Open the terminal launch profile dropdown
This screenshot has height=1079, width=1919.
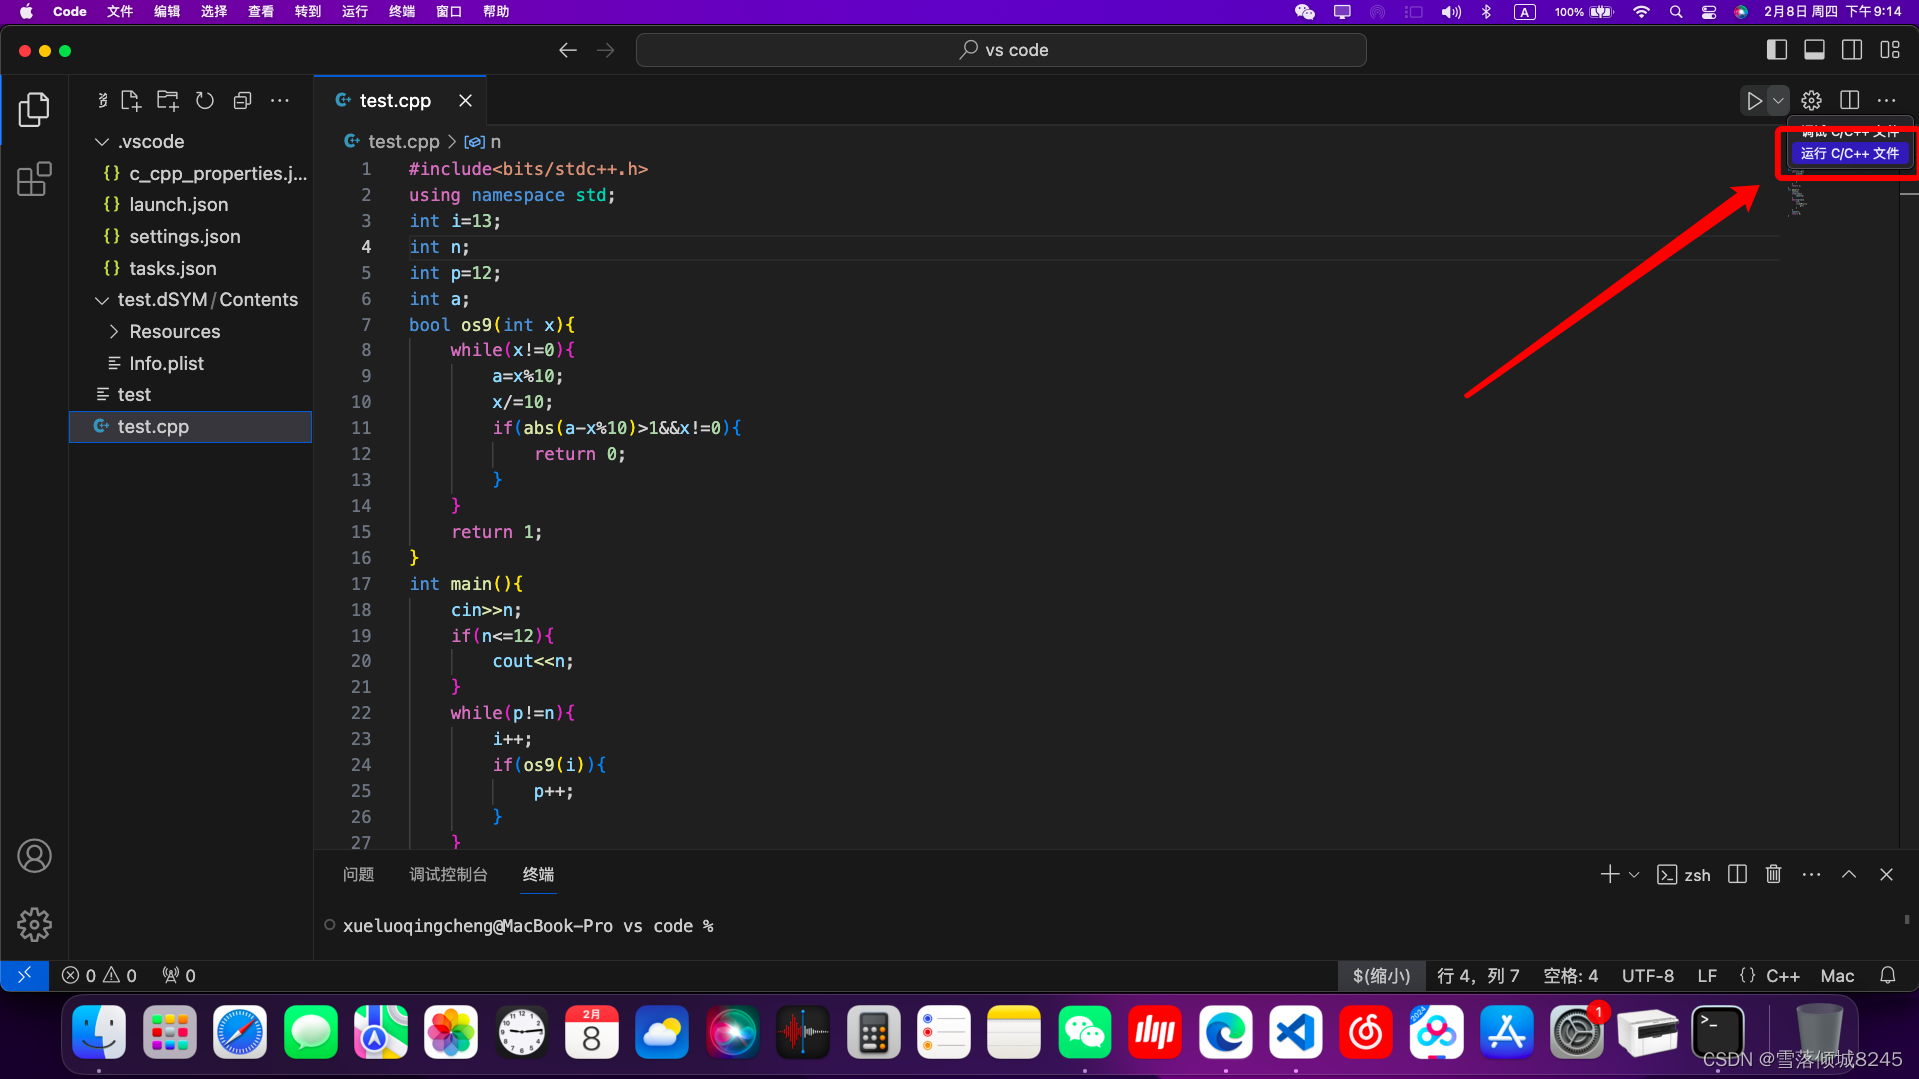[x=1634, y=875]
